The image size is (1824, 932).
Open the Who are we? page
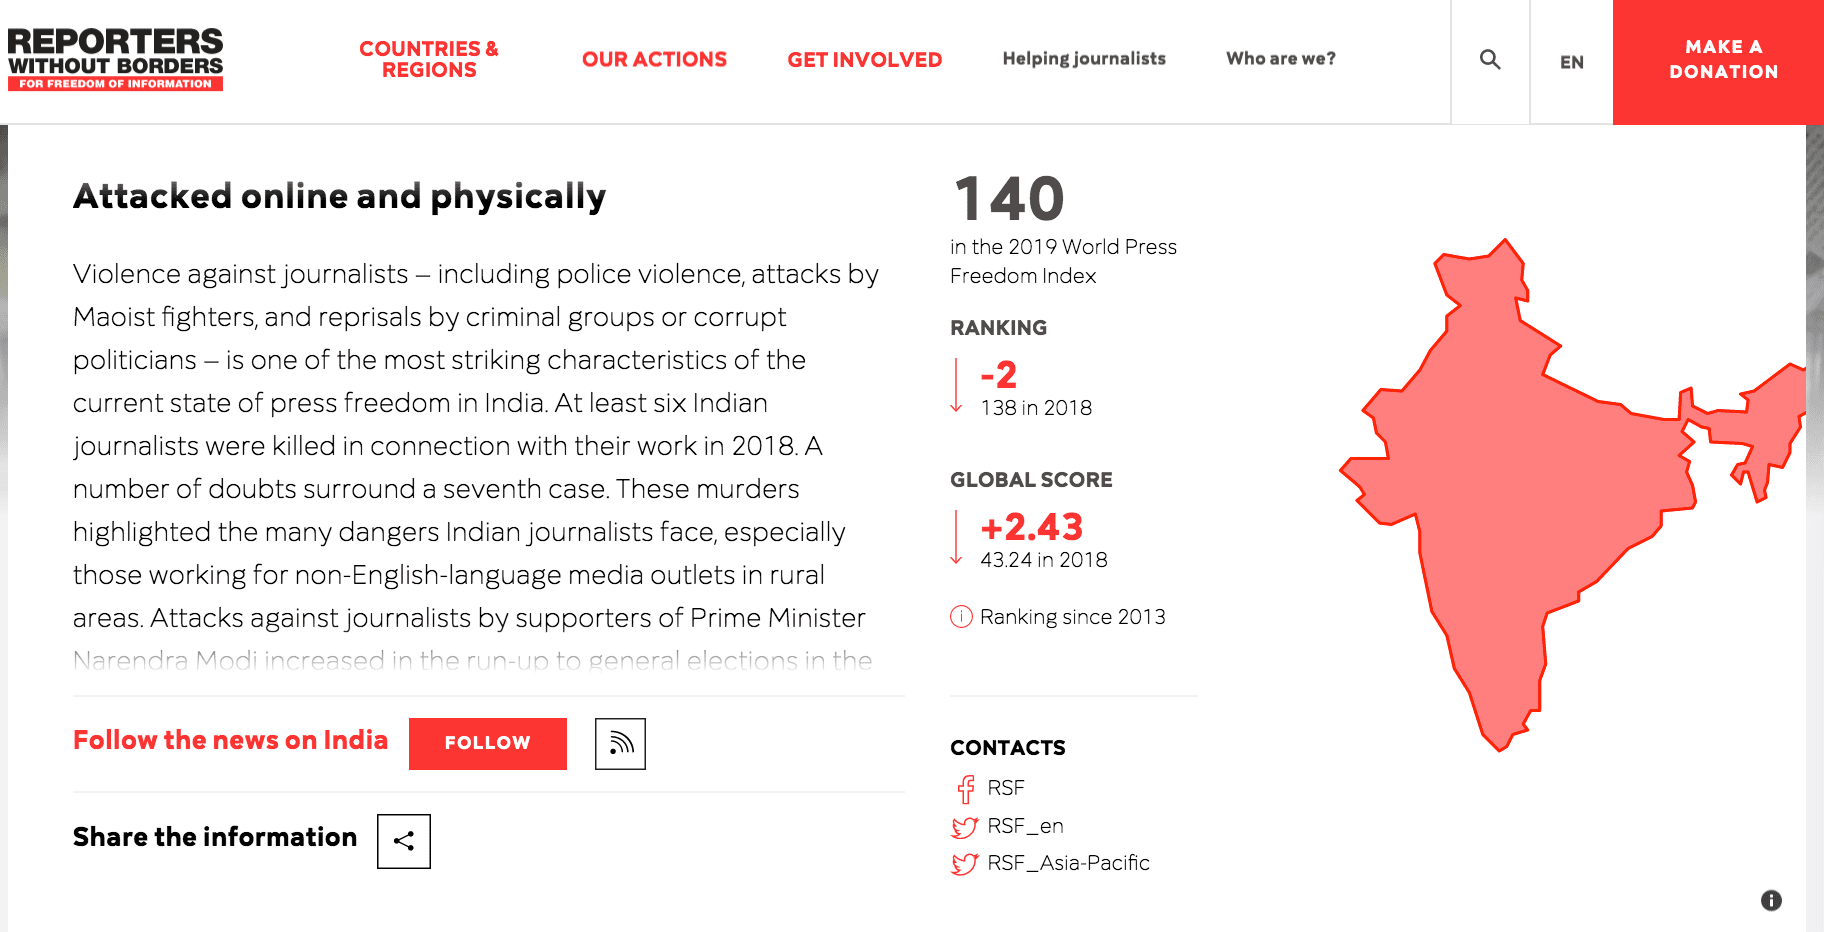coord(1281,59)
